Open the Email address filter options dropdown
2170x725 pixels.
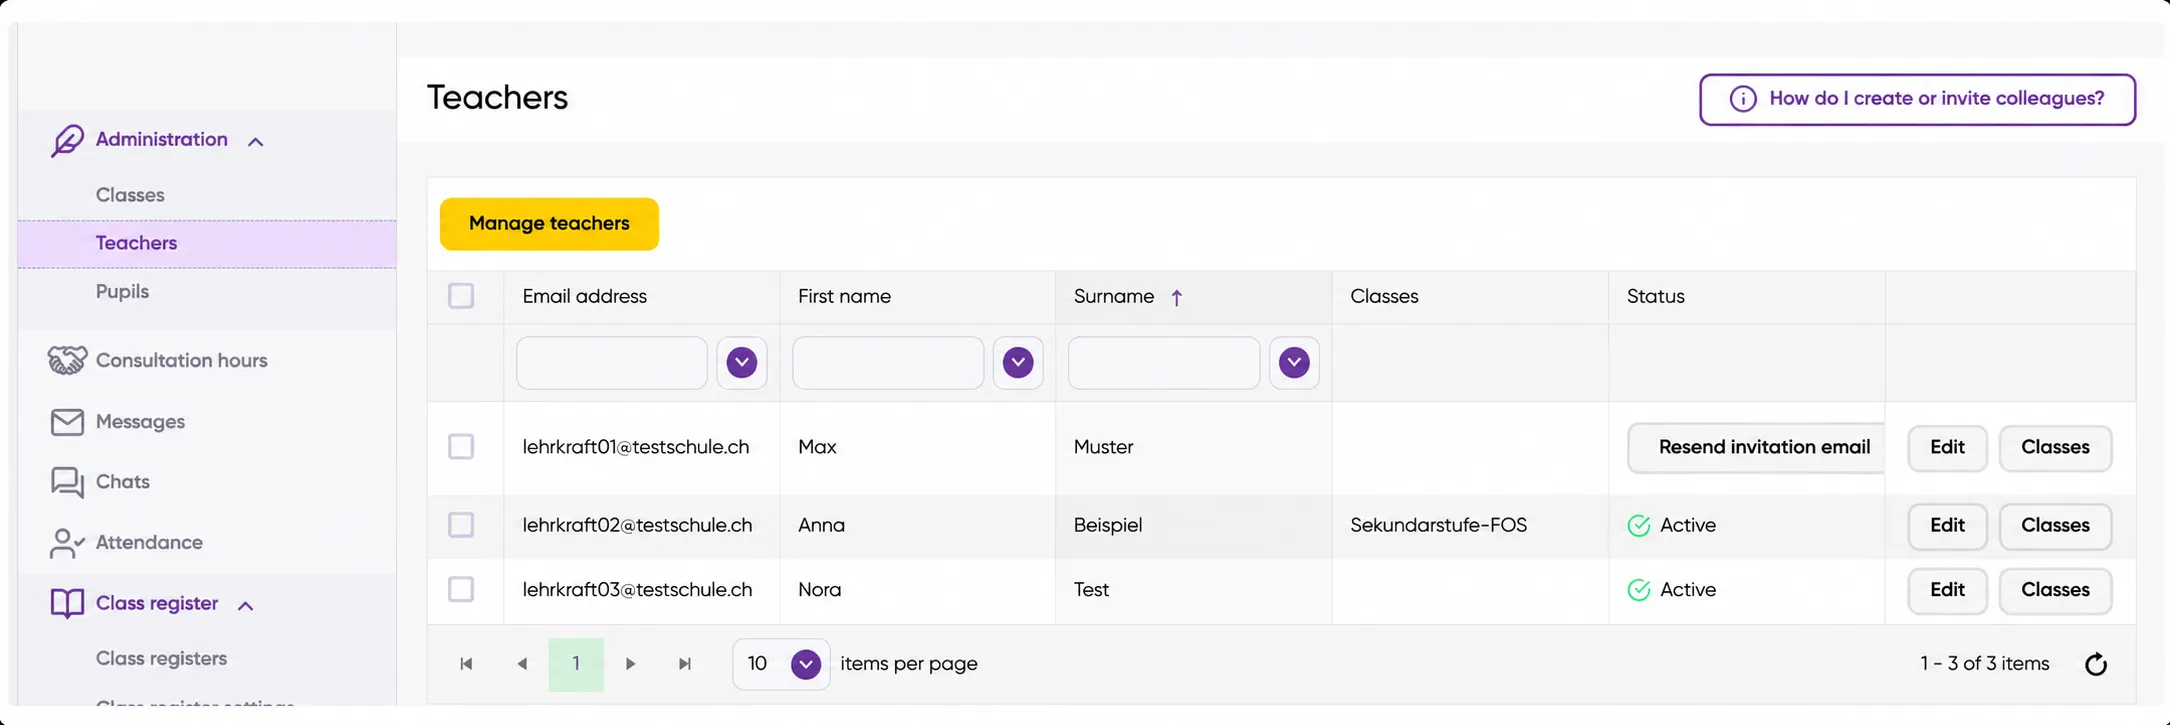coord(742,362)
